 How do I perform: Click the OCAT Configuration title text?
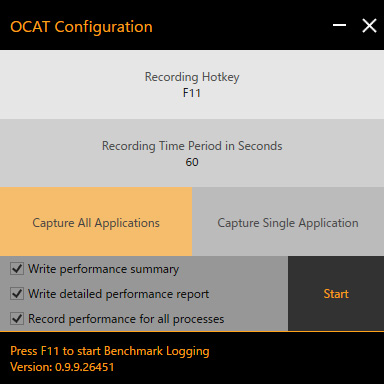(81, 27)
